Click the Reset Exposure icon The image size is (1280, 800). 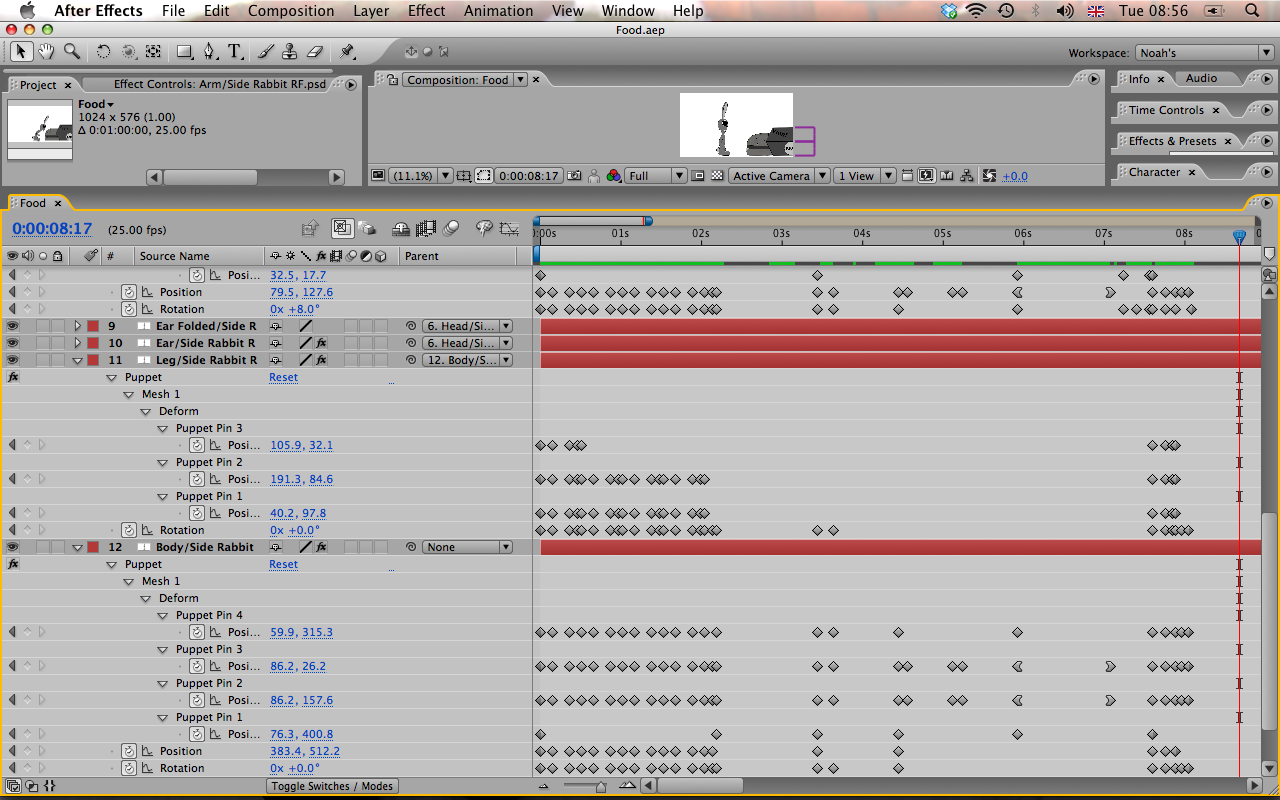989,176
